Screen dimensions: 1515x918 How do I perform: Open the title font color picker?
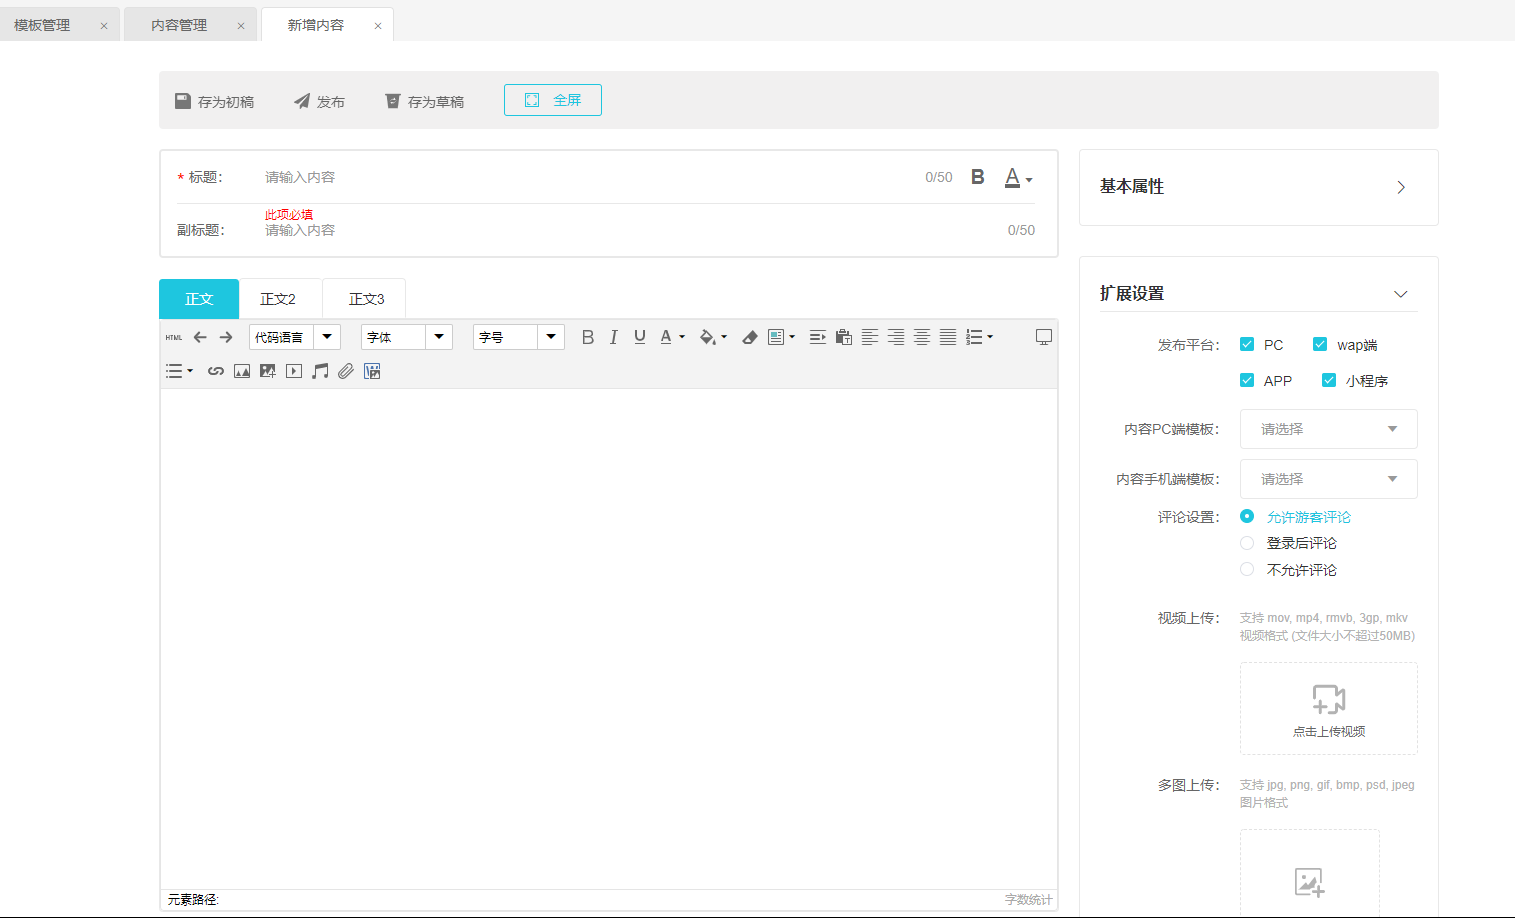tap(1017, 178)
